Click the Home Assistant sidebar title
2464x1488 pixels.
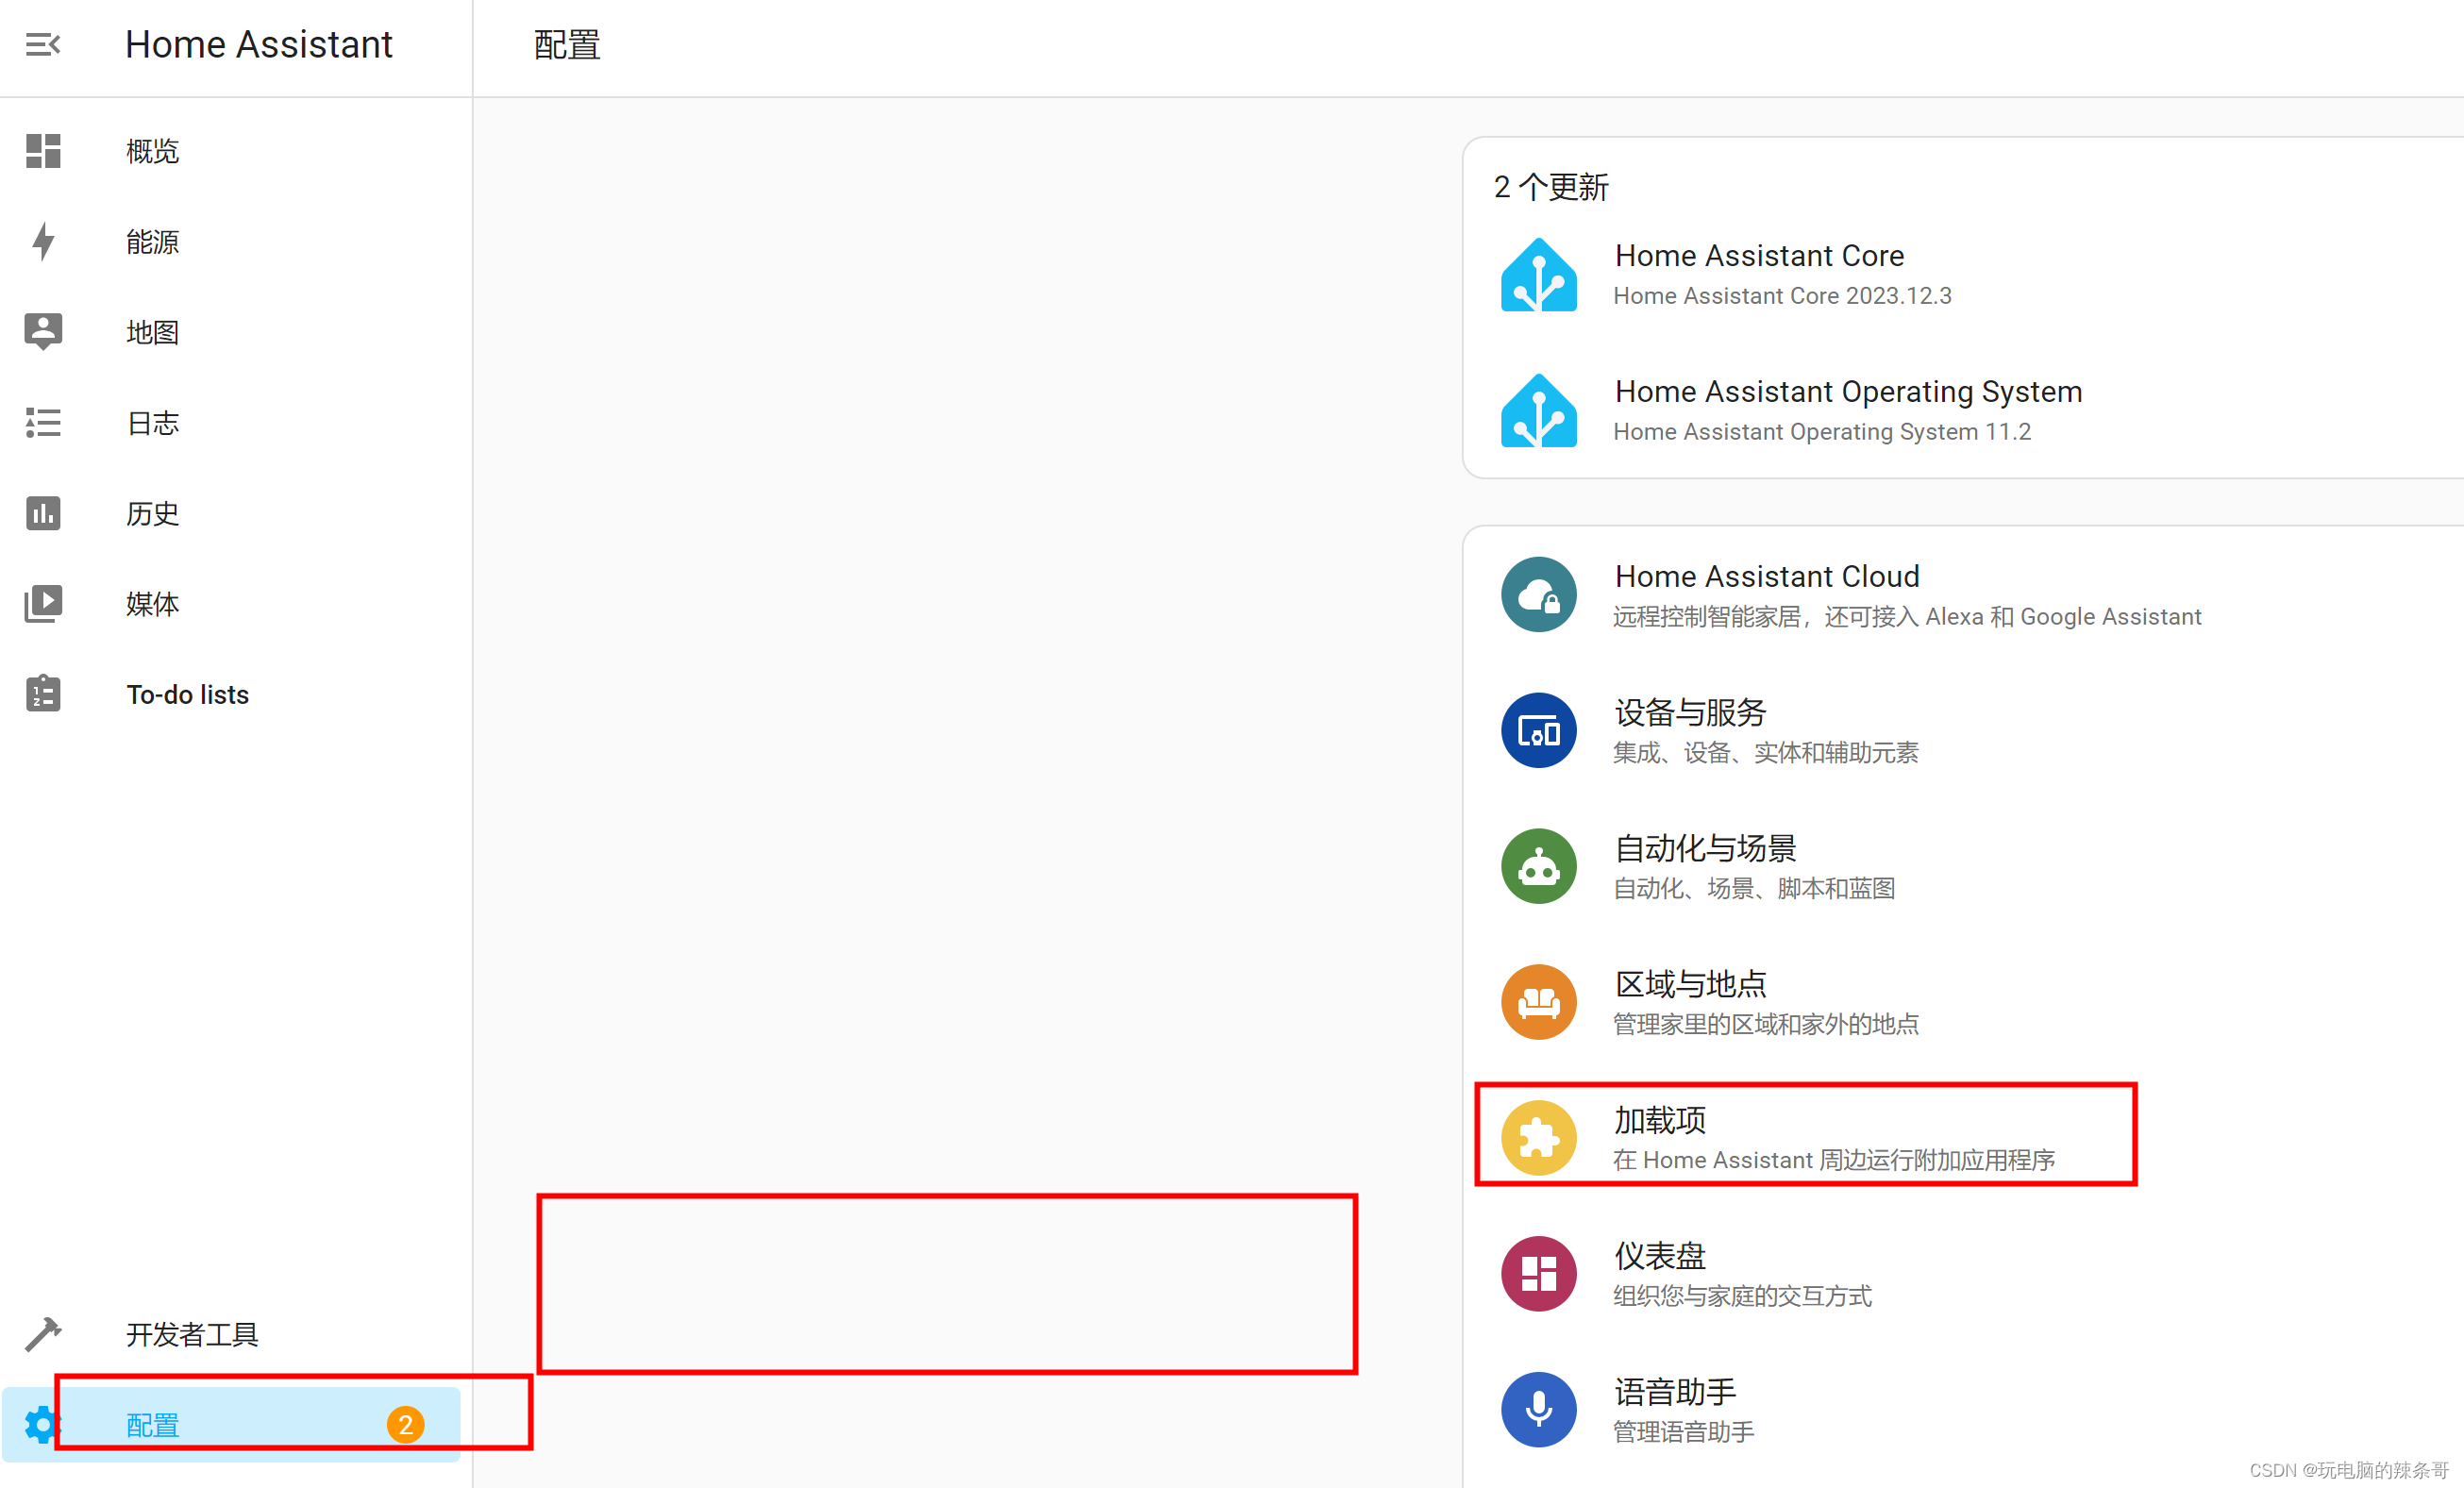pyautogui.click(x=259, y=45)
